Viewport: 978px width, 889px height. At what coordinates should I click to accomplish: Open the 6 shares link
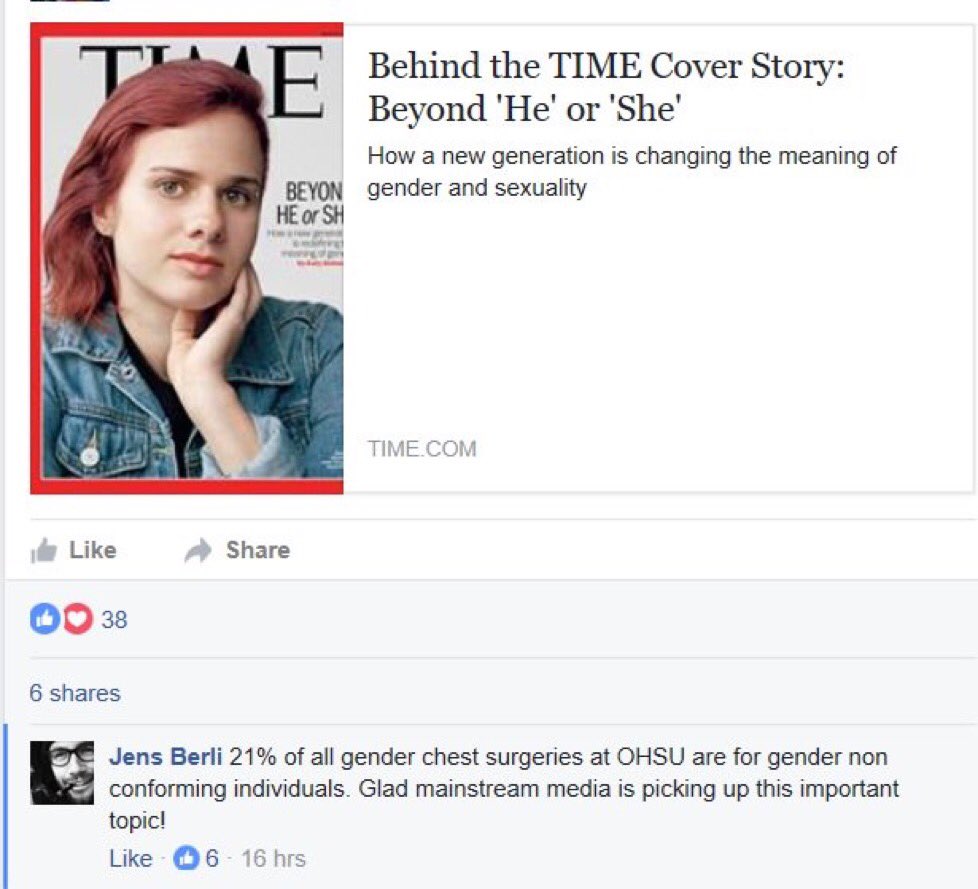(x=75, y=693)
